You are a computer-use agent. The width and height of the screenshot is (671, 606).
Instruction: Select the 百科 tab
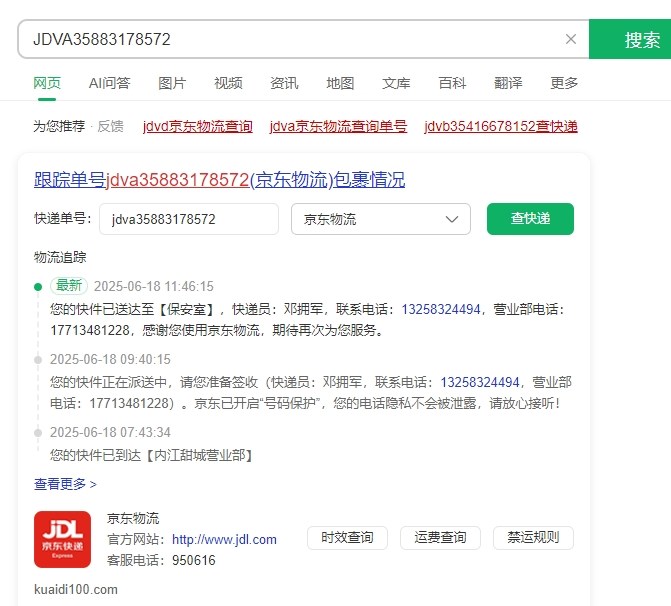click(452, 83)
